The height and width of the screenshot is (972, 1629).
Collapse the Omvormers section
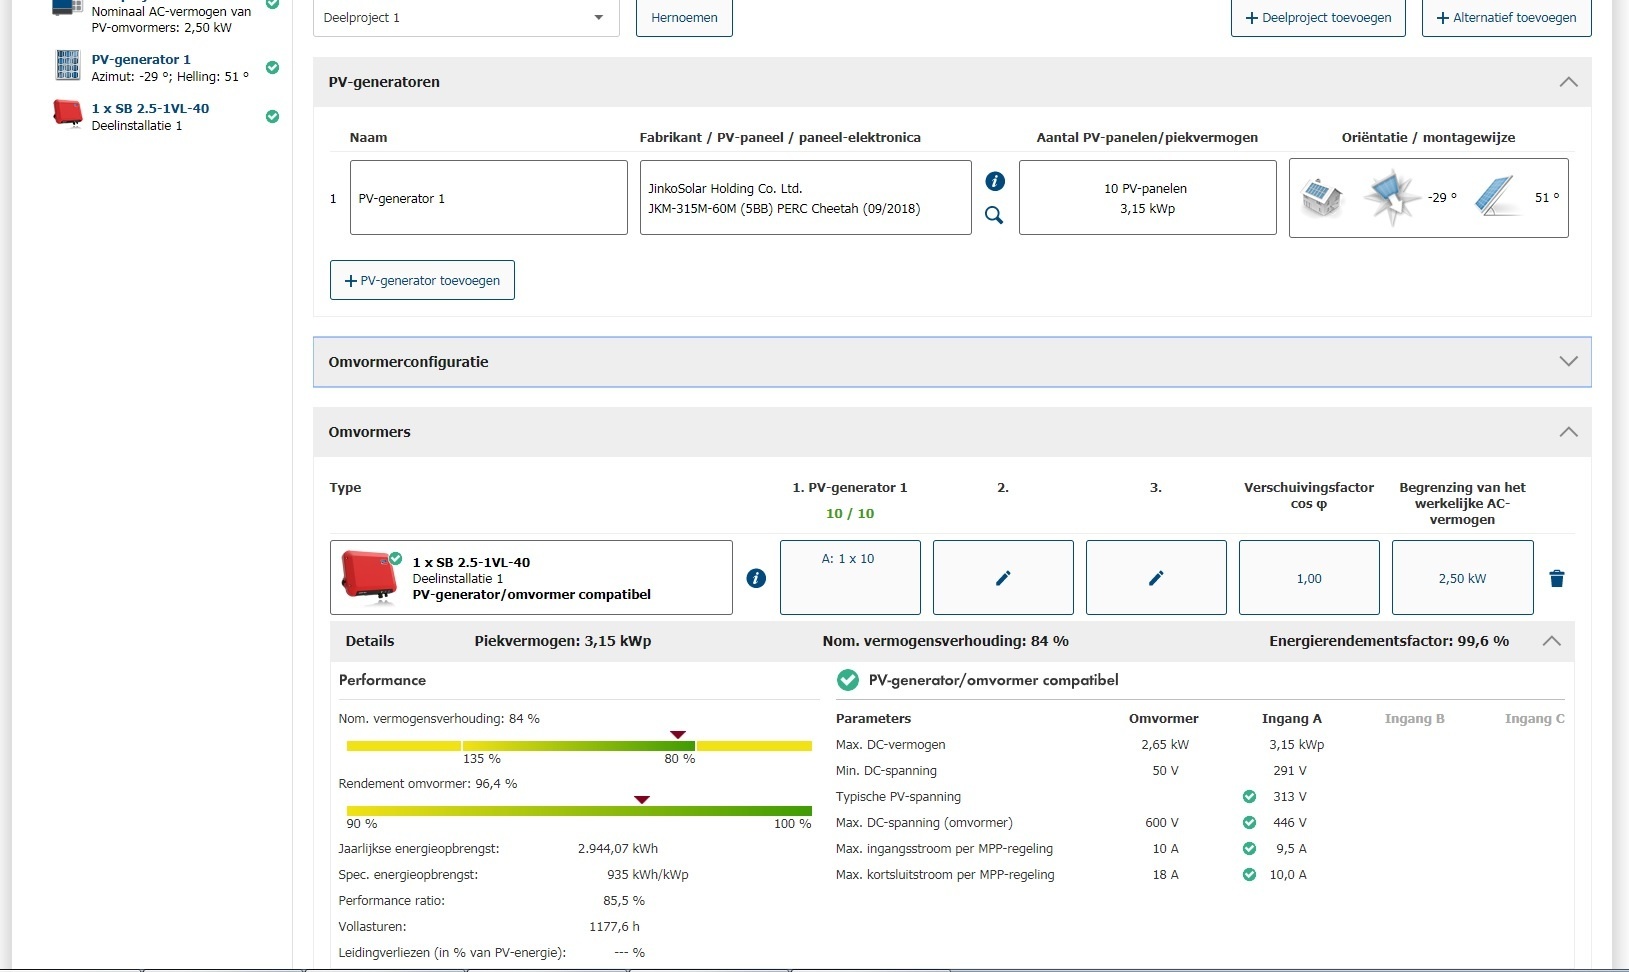[x=1568, y=432]
